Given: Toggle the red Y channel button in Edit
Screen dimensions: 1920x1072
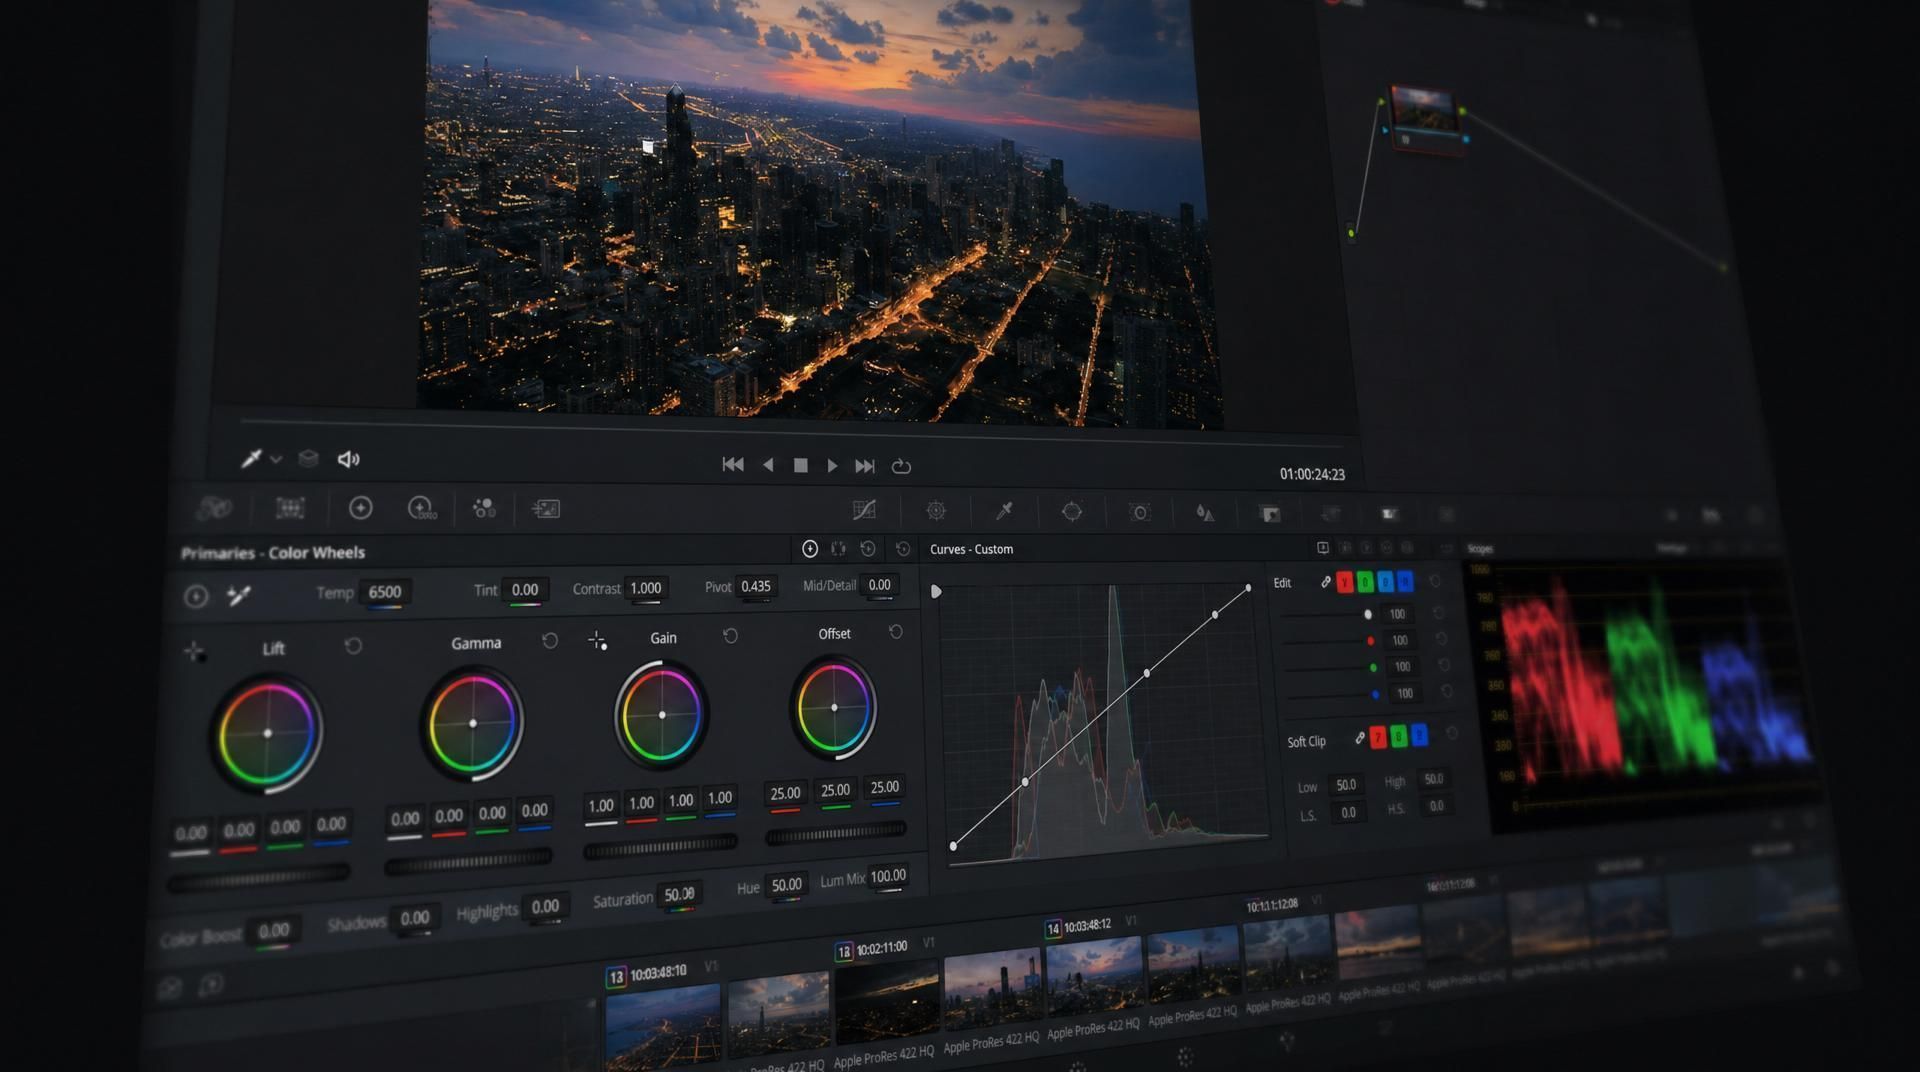Looking at the screenshot, I should pos(1345,582).
